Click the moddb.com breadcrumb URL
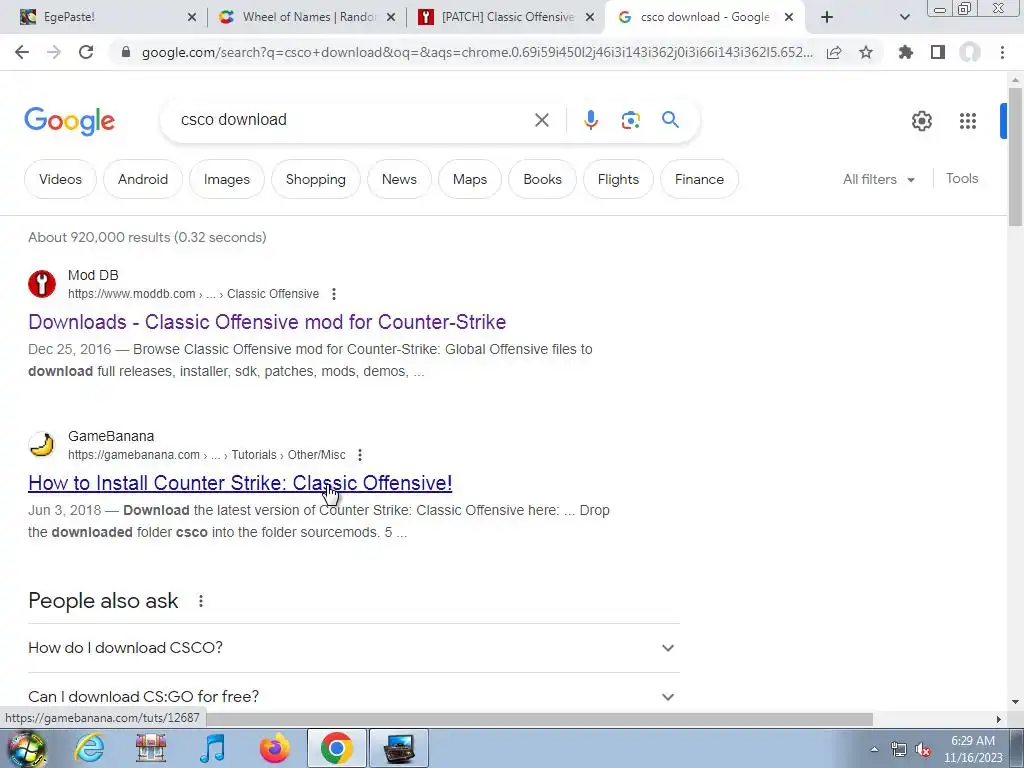Screen dimensions: 1024x768 193,294
